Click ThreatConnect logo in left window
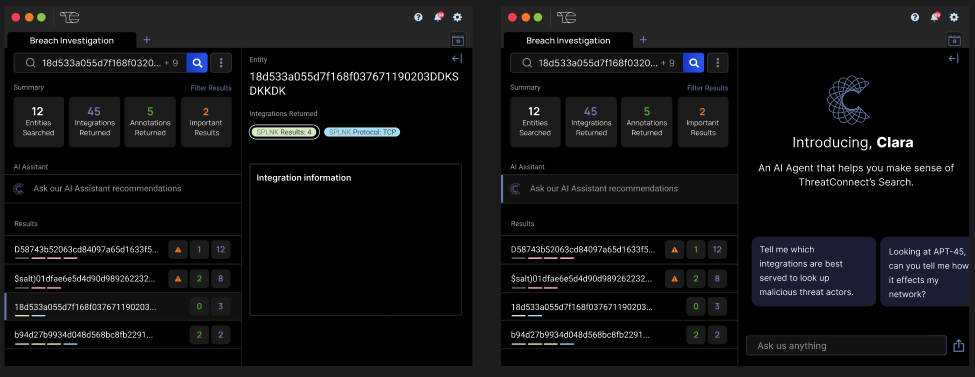The image size is (975, 377). pos(69,17)
